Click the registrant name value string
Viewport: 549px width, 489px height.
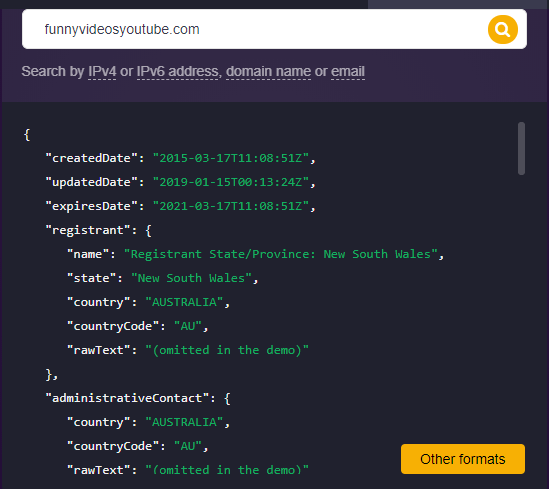pyautogui.click(x=281, y=254)
